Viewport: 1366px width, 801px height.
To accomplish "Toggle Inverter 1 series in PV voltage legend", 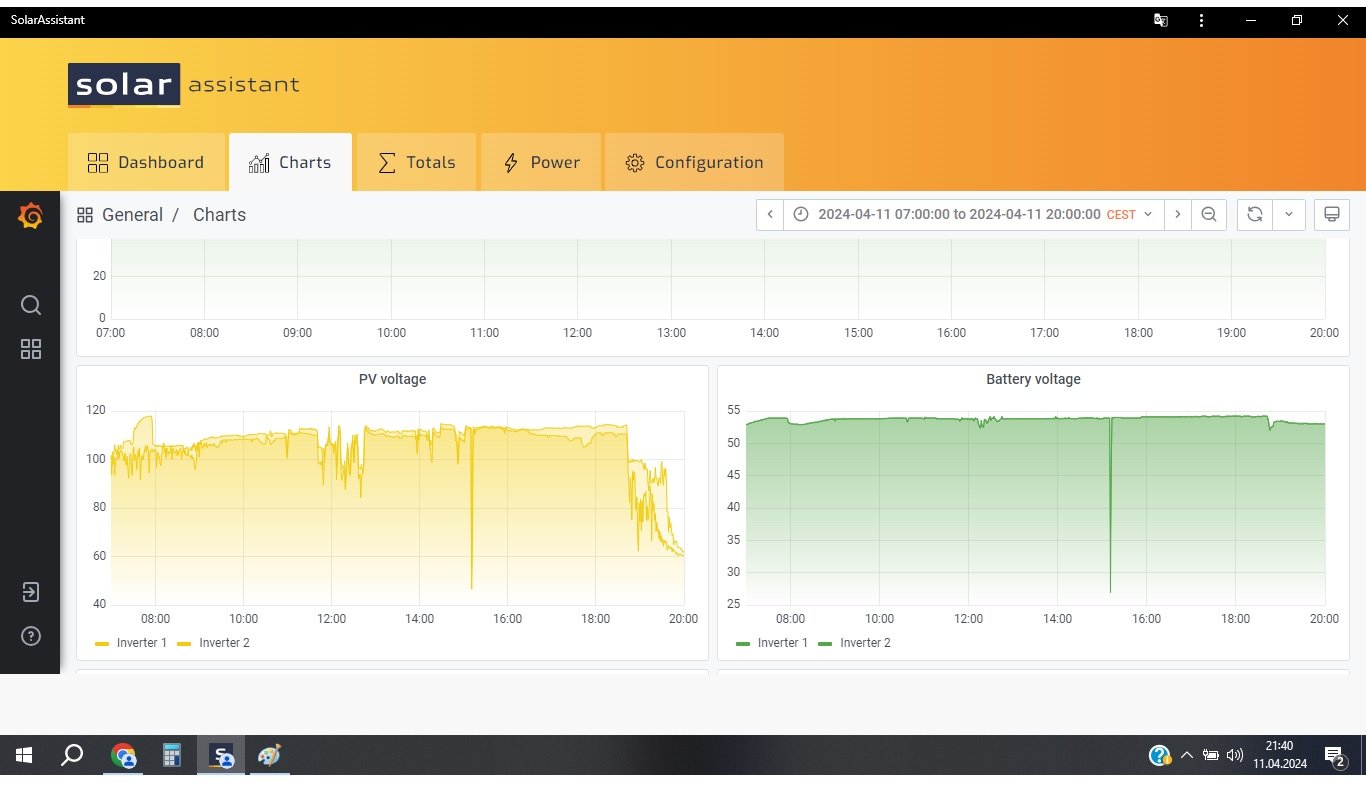I will 141,643.
